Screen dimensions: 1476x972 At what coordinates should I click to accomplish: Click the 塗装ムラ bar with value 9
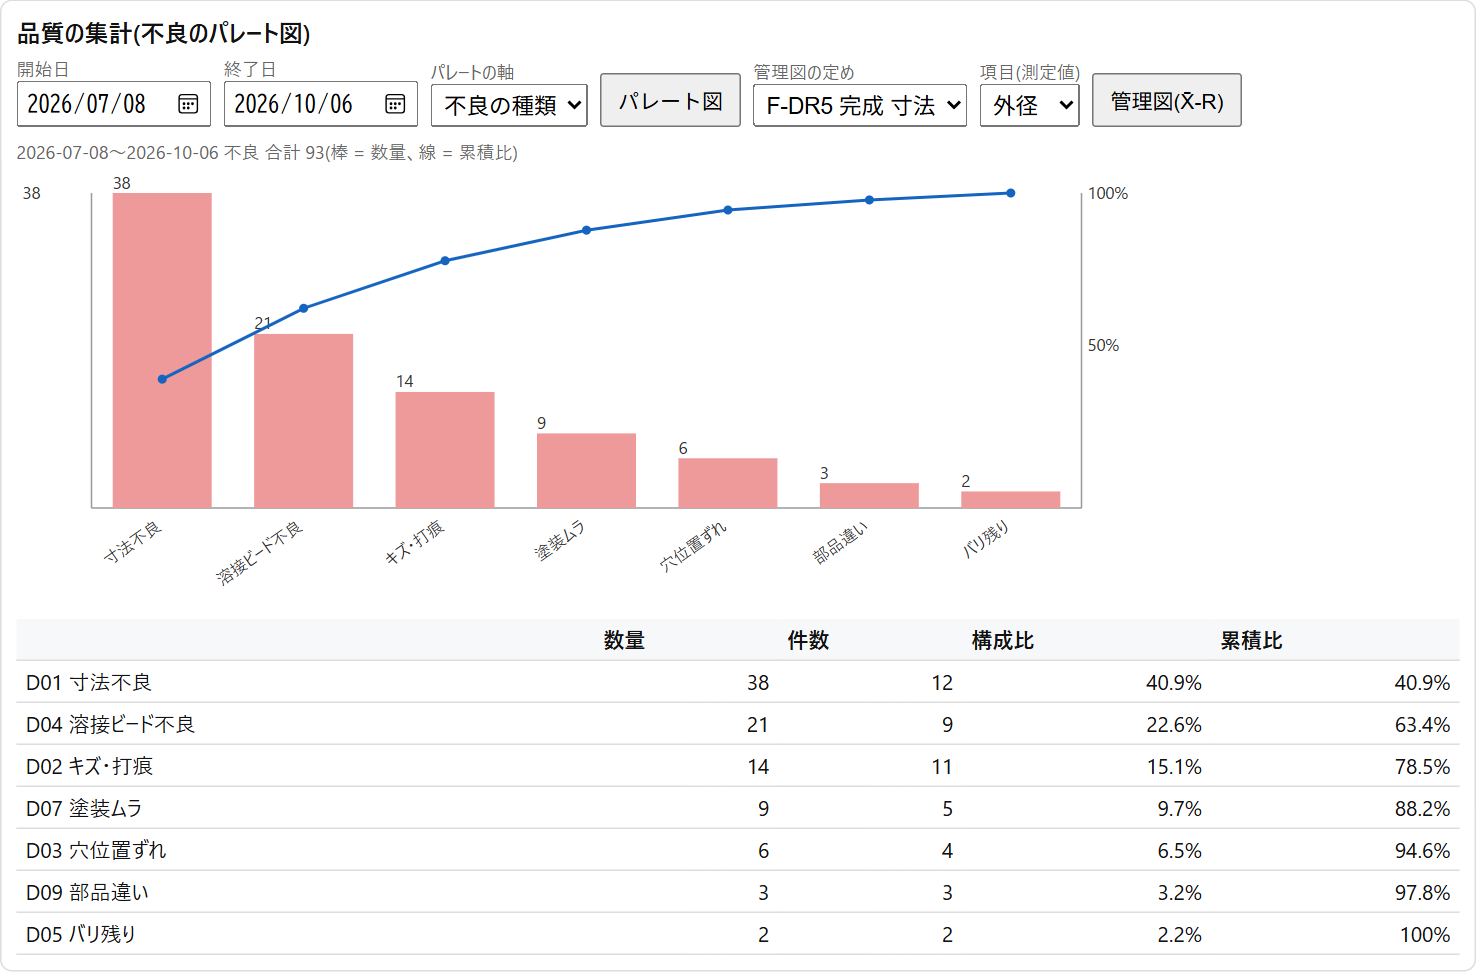point(586,470)
